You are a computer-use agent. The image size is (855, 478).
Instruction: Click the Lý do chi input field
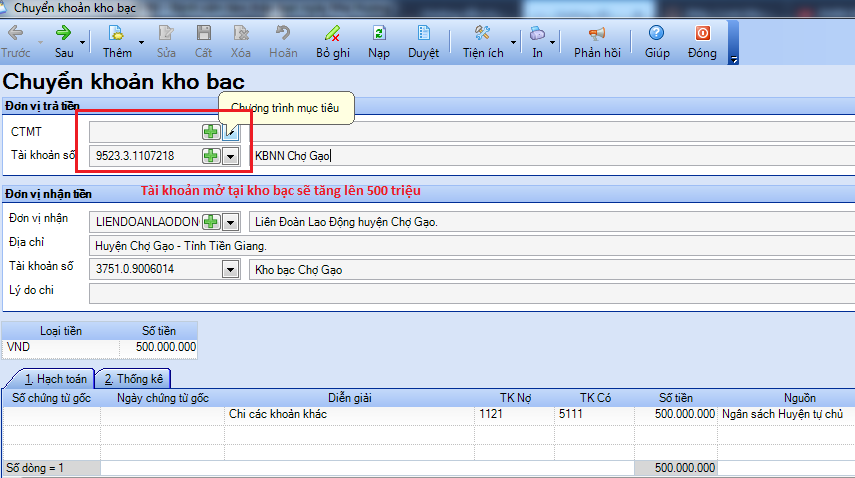(472, 294)
